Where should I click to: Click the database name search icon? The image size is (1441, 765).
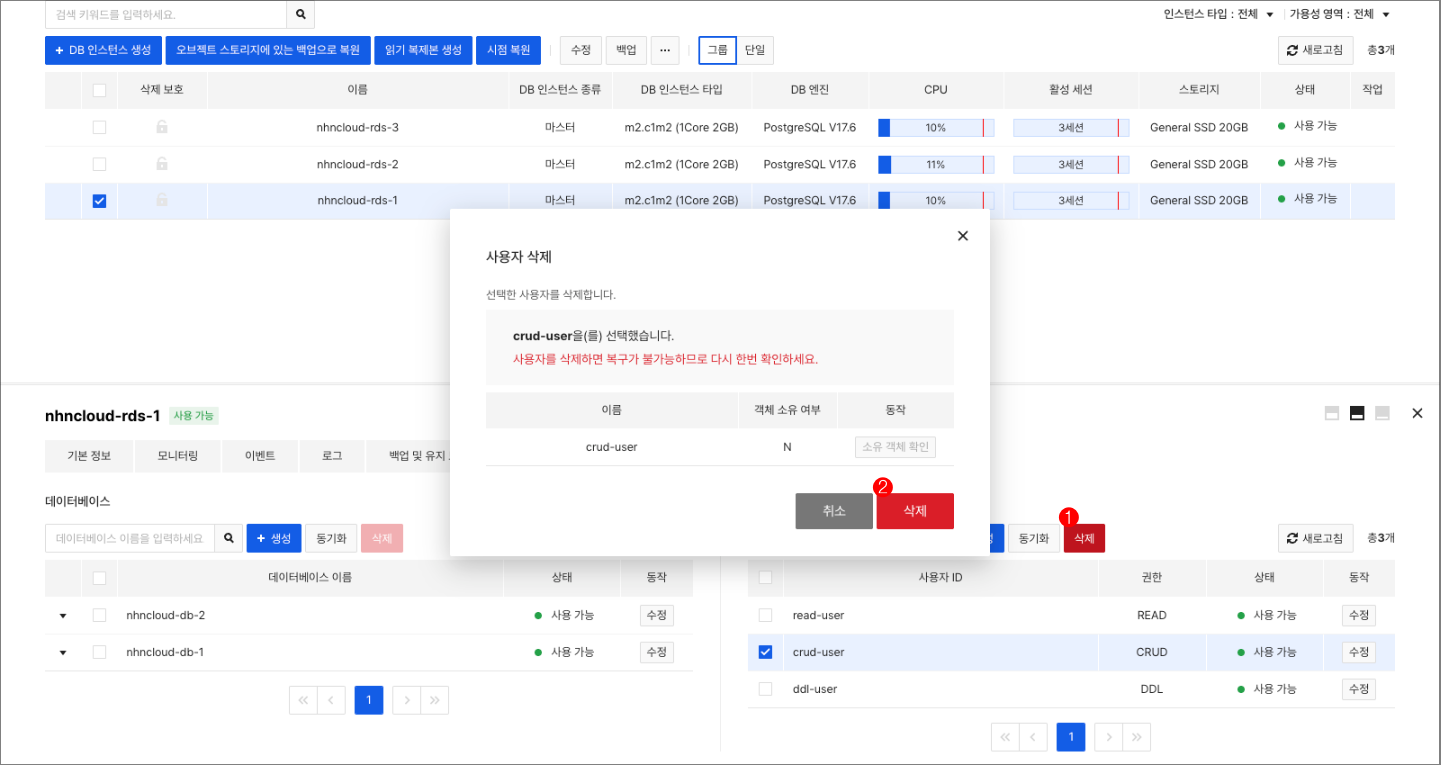coord(228,537)
